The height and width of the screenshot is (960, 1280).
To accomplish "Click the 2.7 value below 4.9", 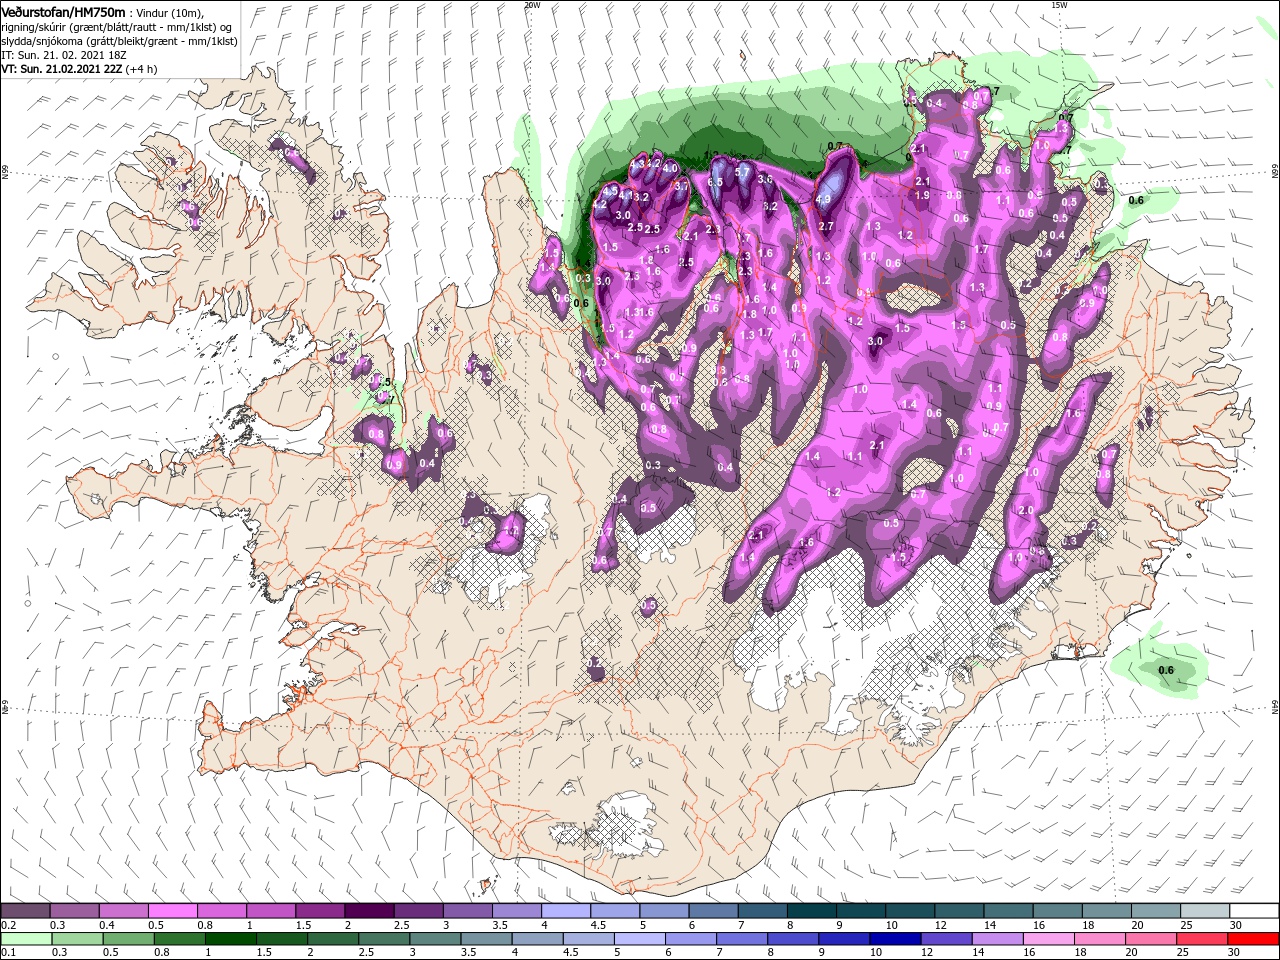I will (826, 227).
